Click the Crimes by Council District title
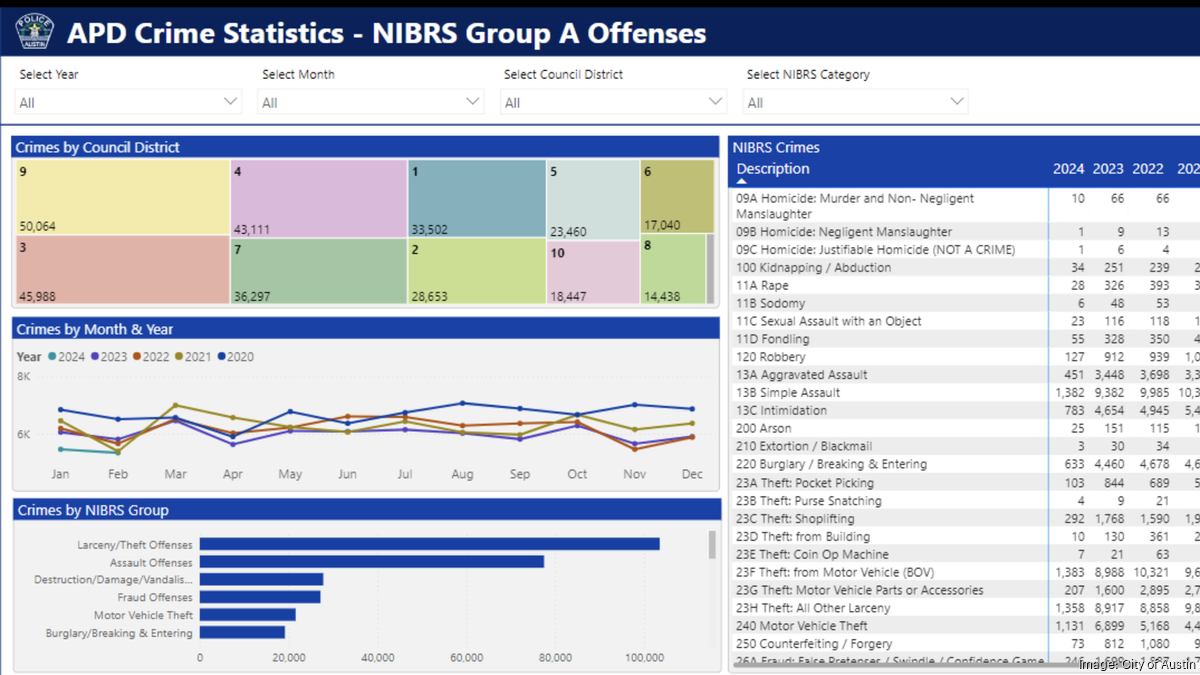Screen dimensions: 1200x675 (97, 147)
